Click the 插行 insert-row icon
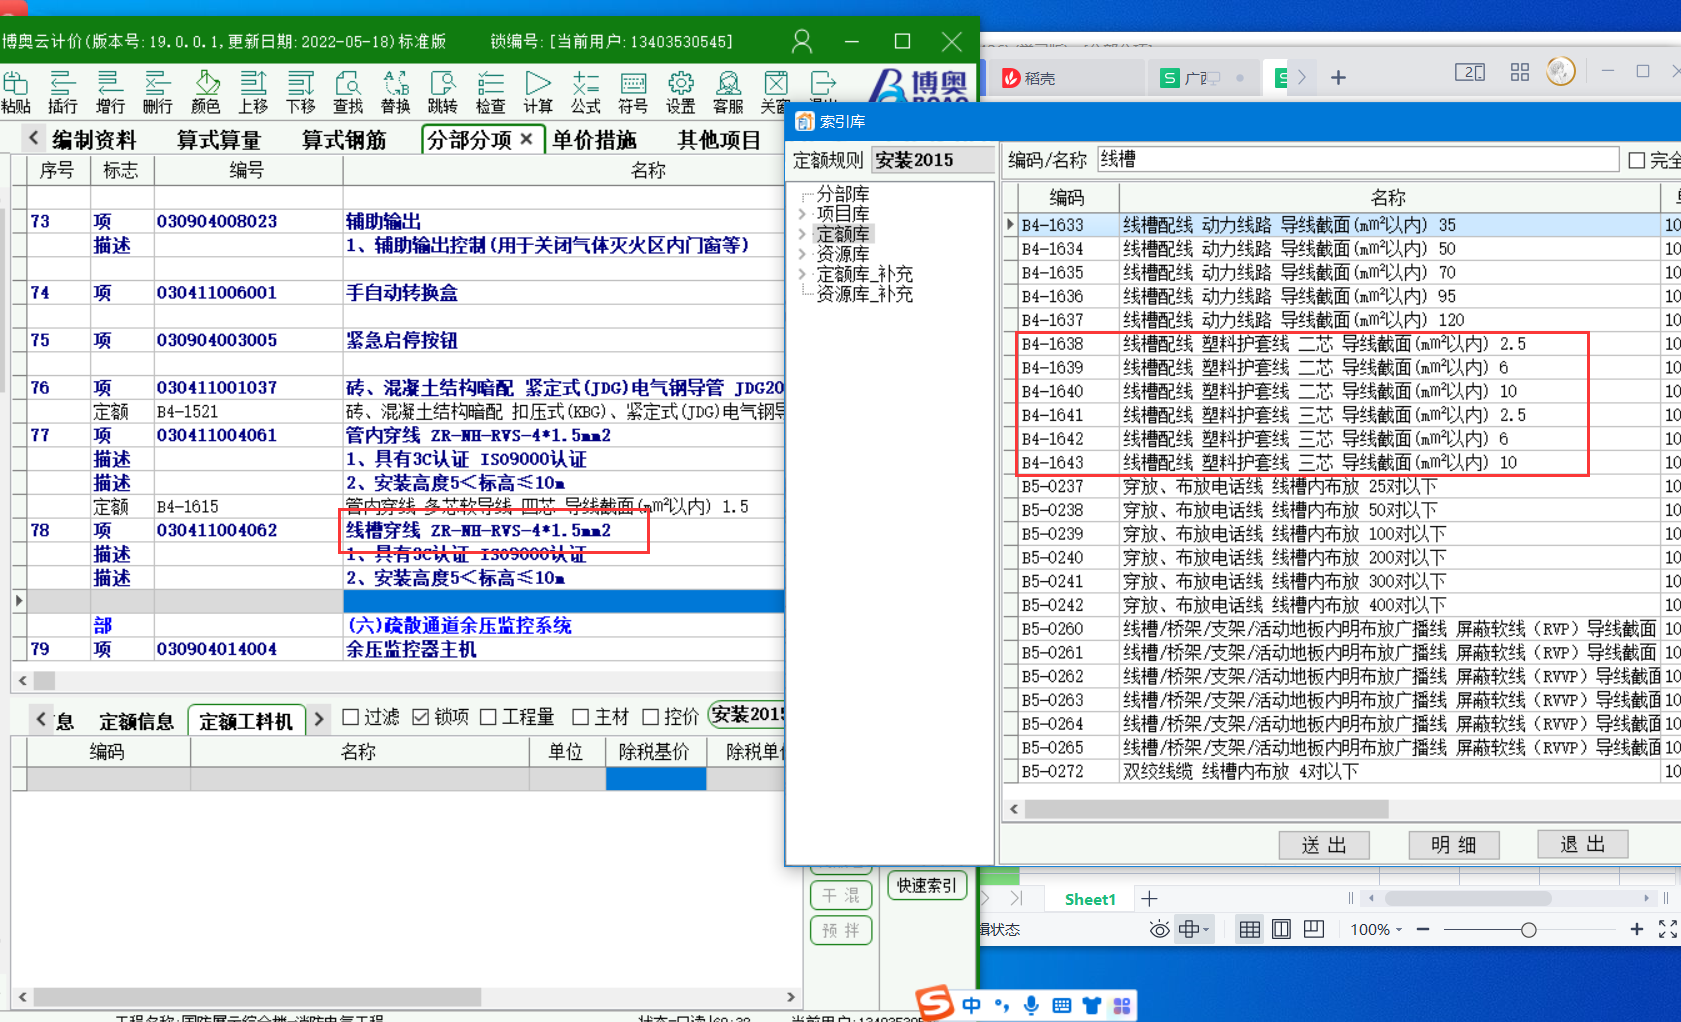This screenshot has width=1681, height=1022. tap(62, 92)
